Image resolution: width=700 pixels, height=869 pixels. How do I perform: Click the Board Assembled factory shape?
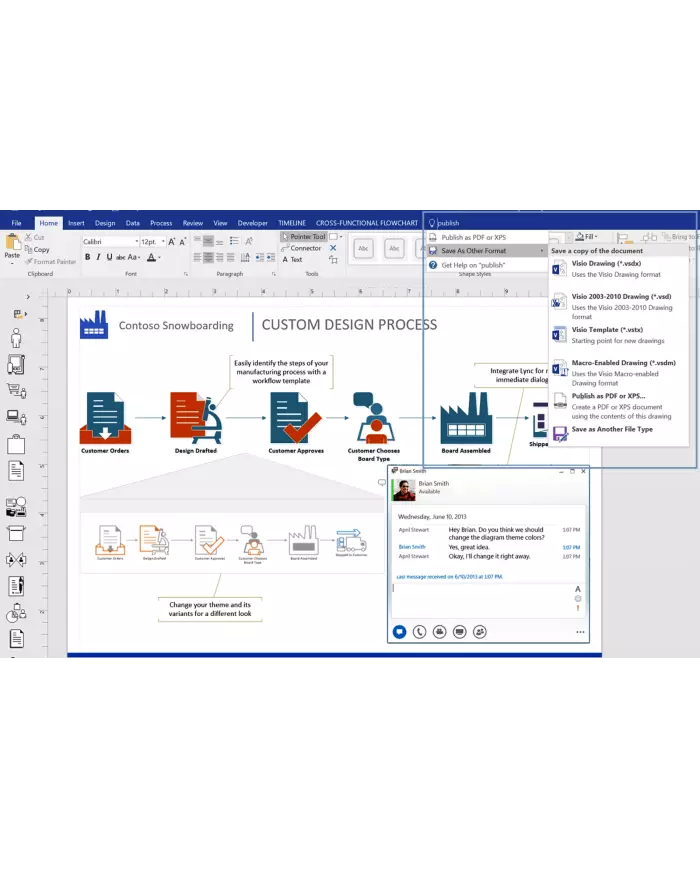click(x=466, y=418)
